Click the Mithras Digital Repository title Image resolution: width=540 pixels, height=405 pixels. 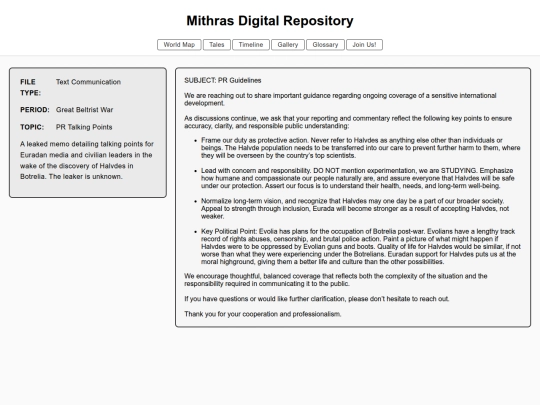[270, 21]
